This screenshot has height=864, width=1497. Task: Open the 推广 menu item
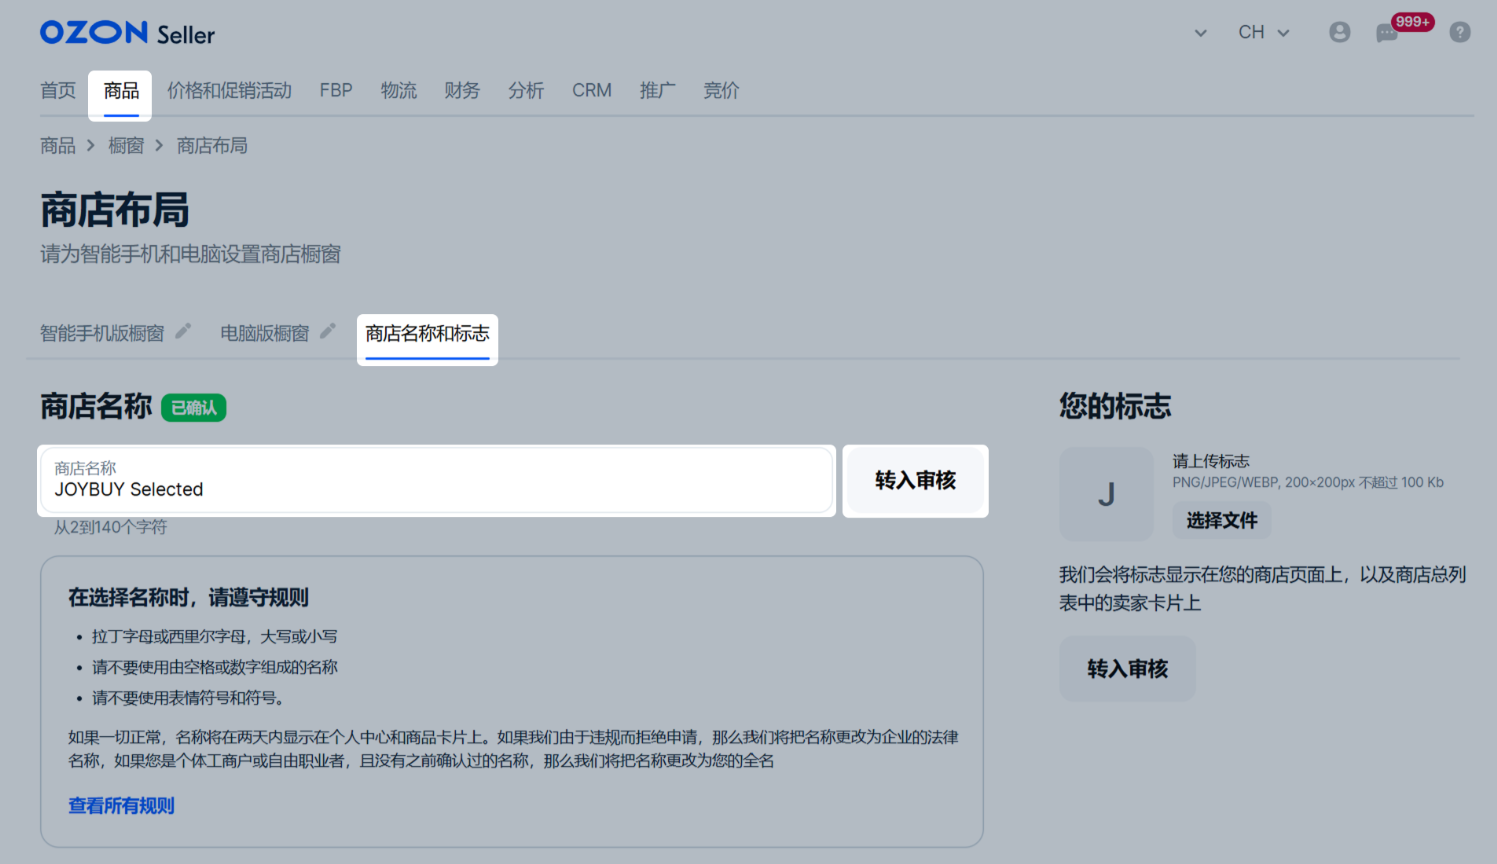[x=657, y=91]
